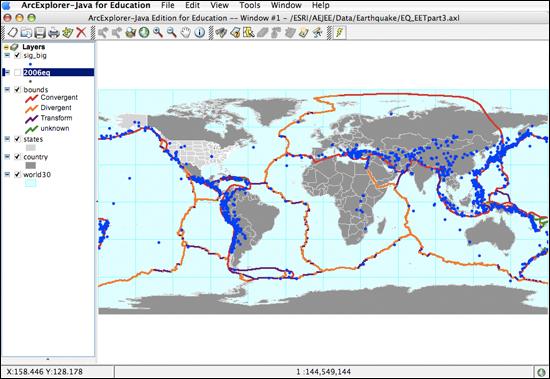The height and width of the screenshot is (379, 550).
Task: Collapse the Layers root node
Action: (6, 47)
